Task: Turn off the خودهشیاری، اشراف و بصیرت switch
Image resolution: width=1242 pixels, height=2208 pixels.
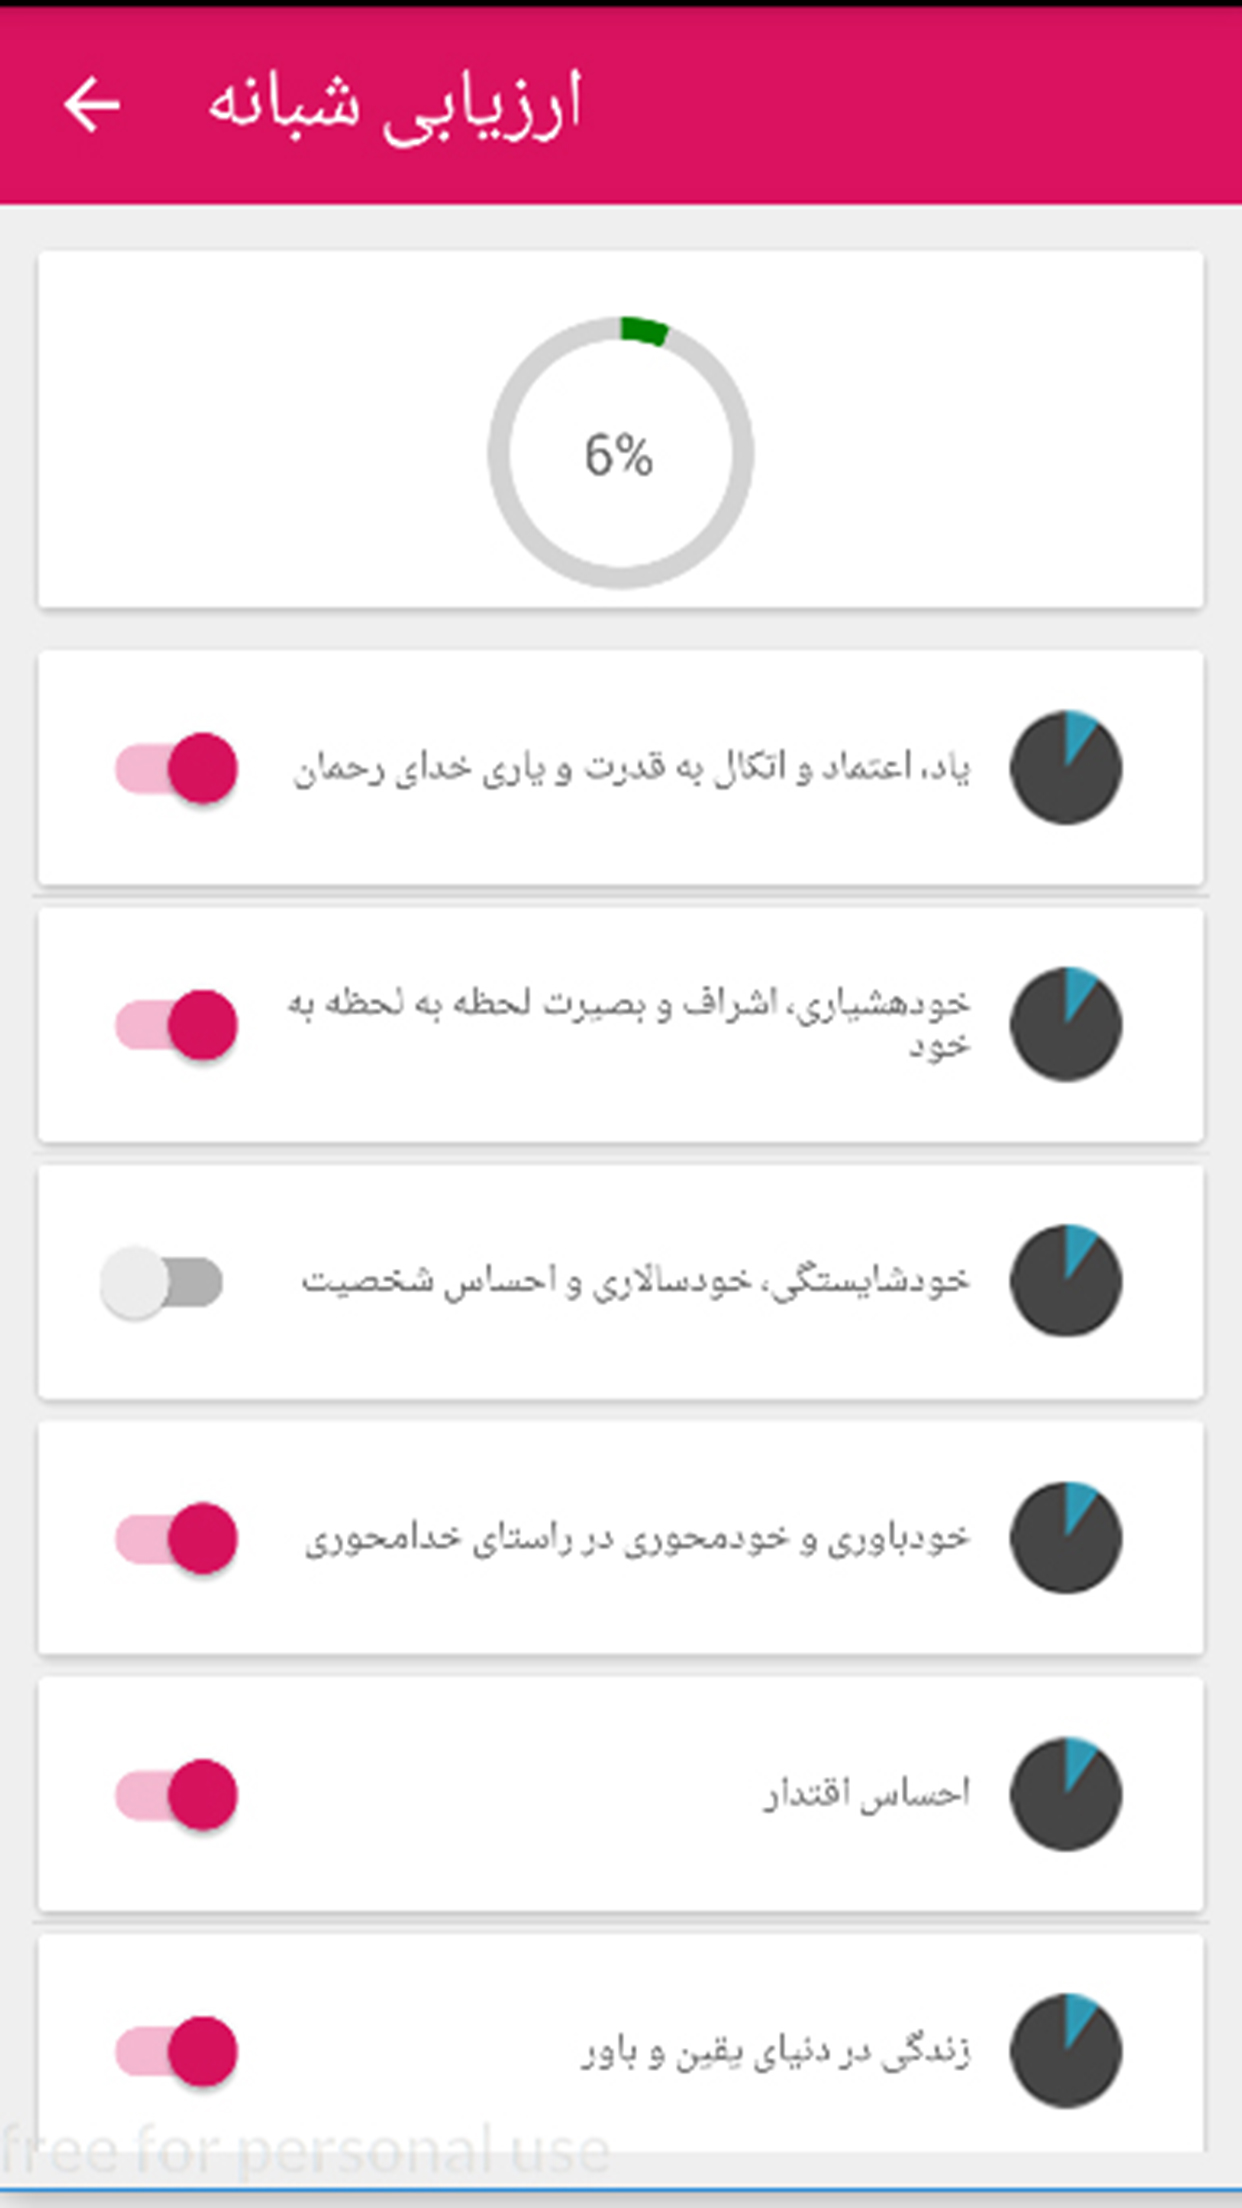Action: pos(176,1025)
